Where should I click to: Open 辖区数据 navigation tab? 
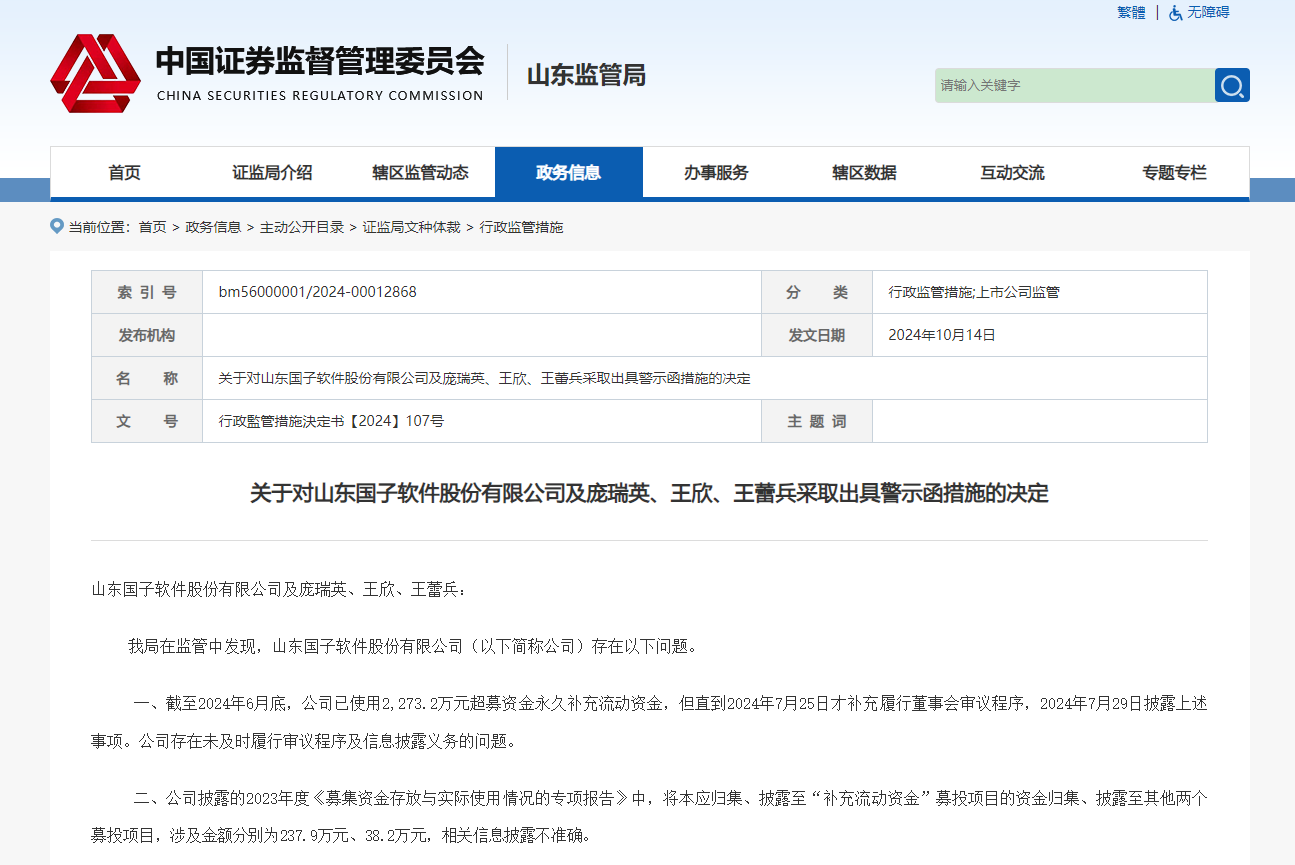pos(864,173)
